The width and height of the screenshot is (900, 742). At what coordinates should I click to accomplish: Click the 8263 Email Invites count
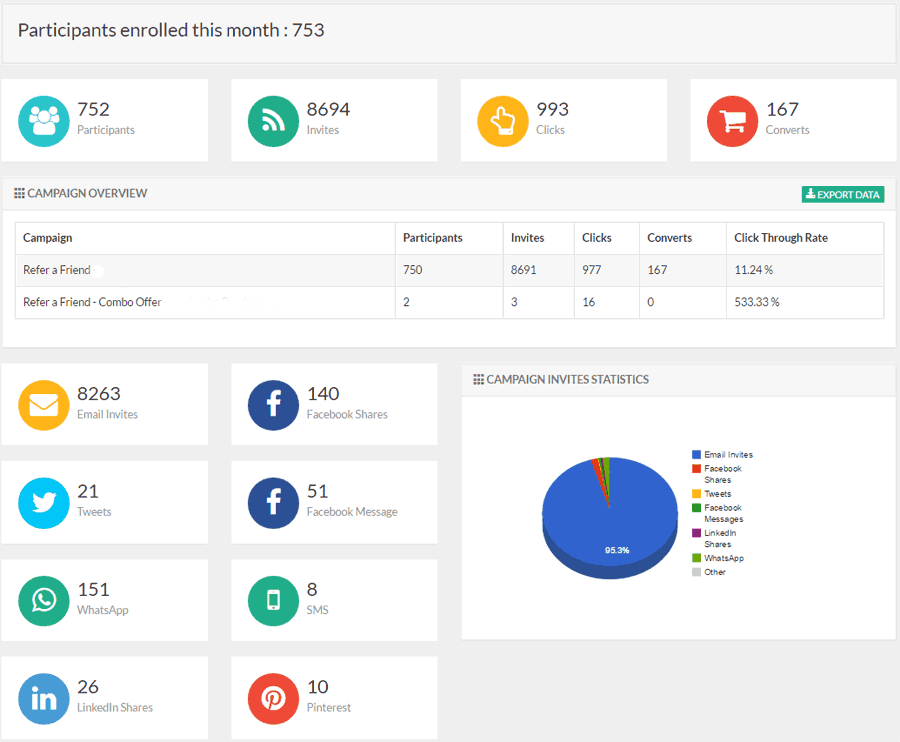99,394
